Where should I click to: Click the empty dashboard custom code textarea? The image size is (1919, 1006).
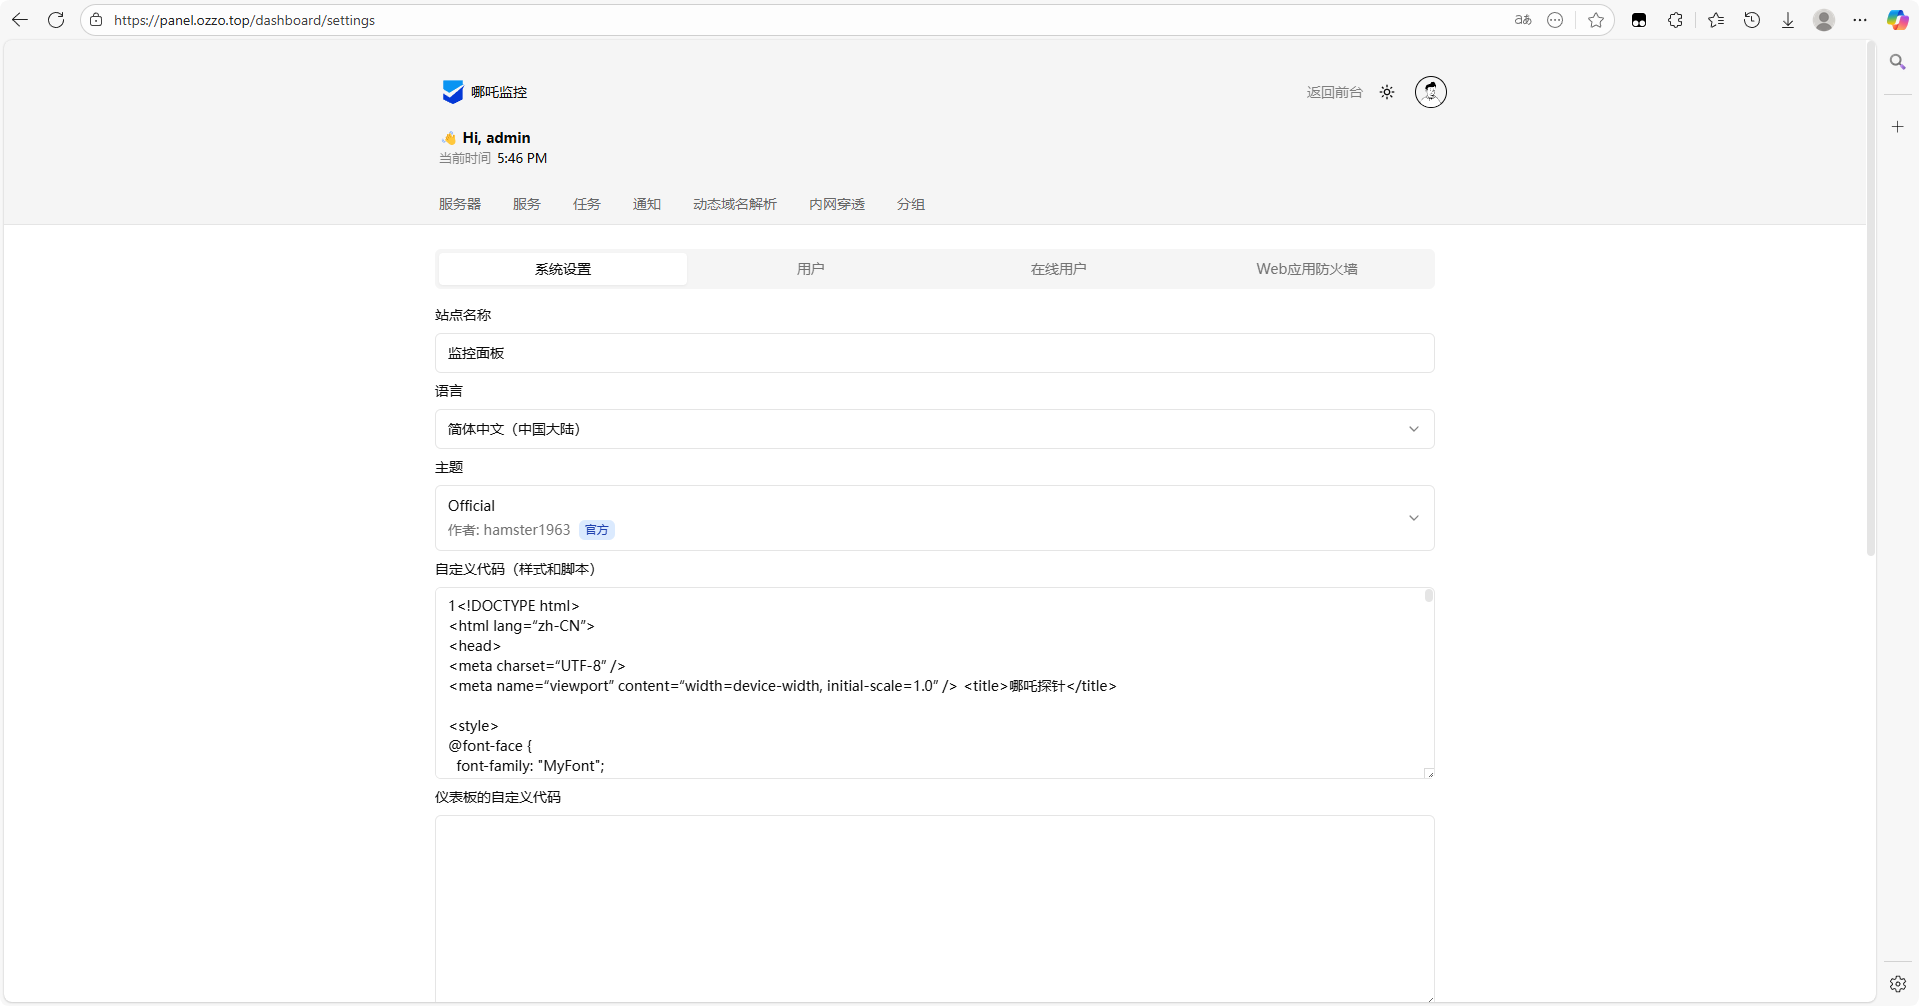934,907
